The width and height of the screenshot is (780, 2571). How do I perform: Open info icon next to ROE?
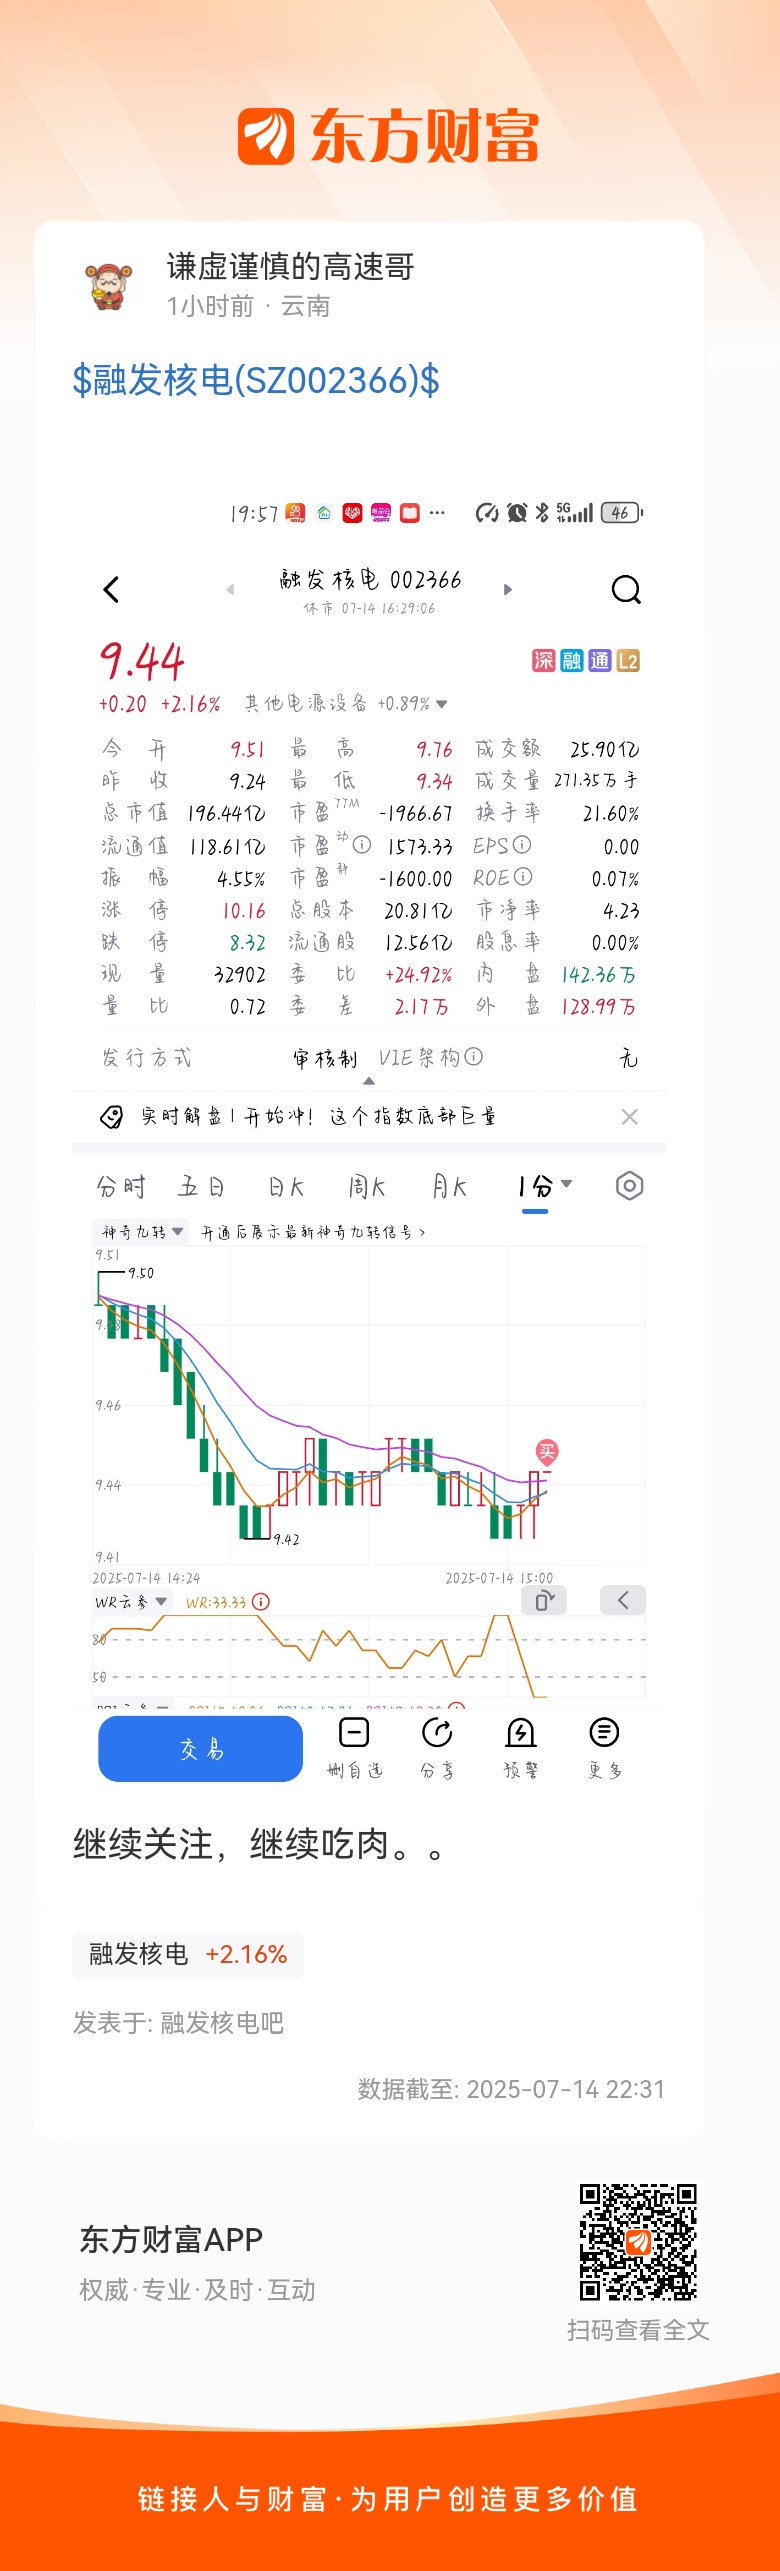(x=523, y=877)
